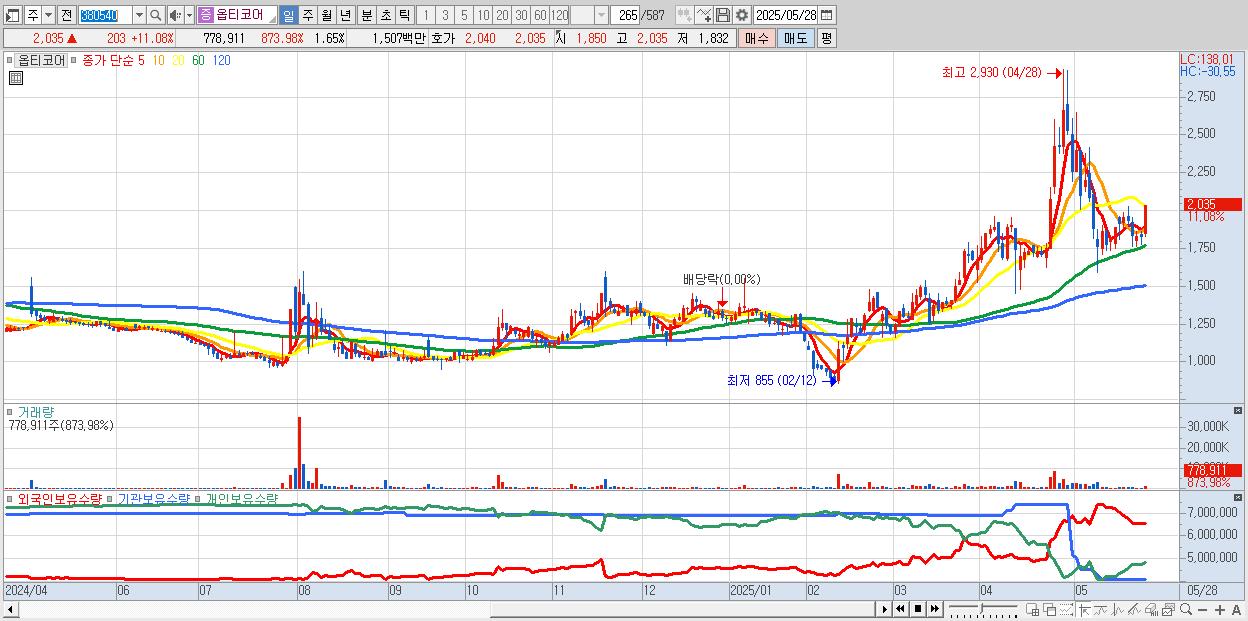The height and width of the screenshot is (621, 1248).
Task: Click the 거래량 volume panel label
Action: point(35,411)
